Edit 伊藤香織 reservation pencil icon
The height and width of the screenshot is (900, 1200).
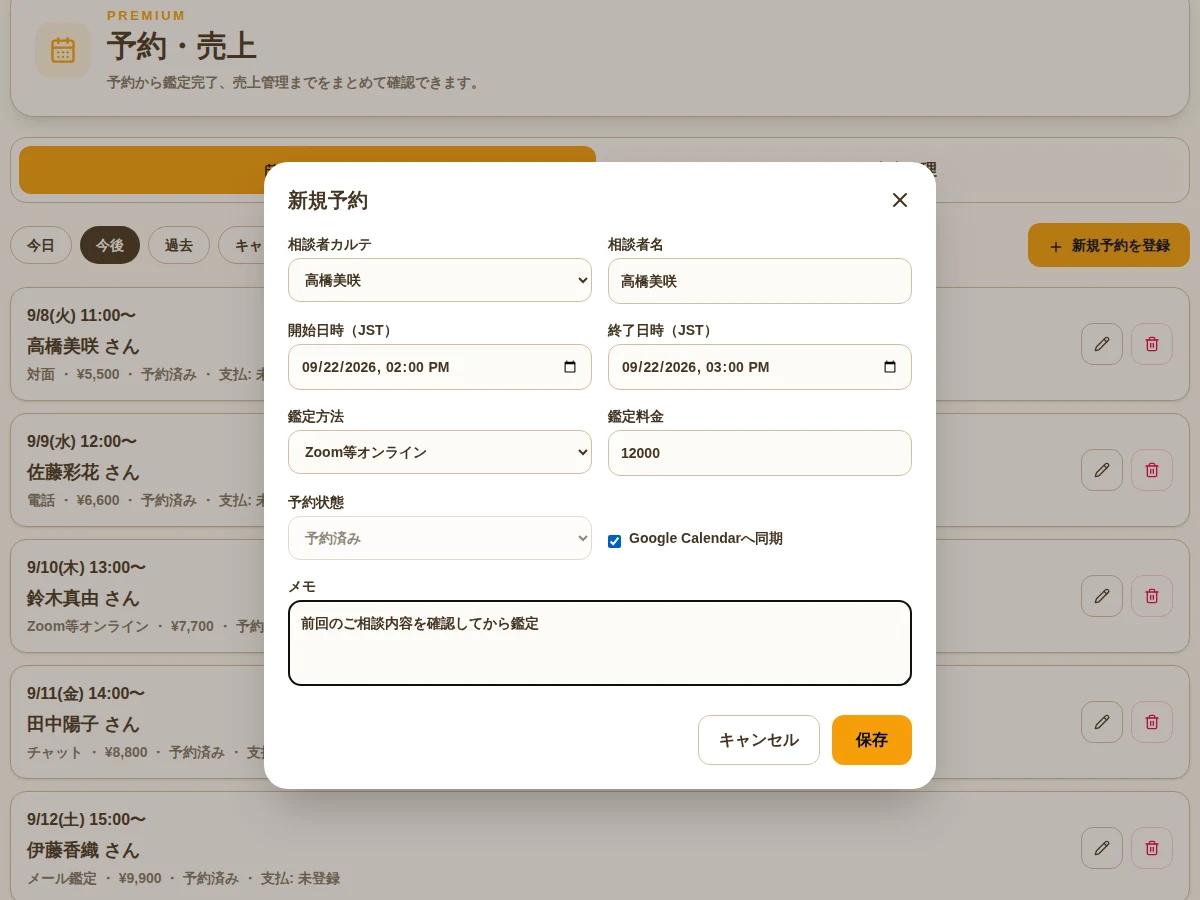tap(1102, 848)
